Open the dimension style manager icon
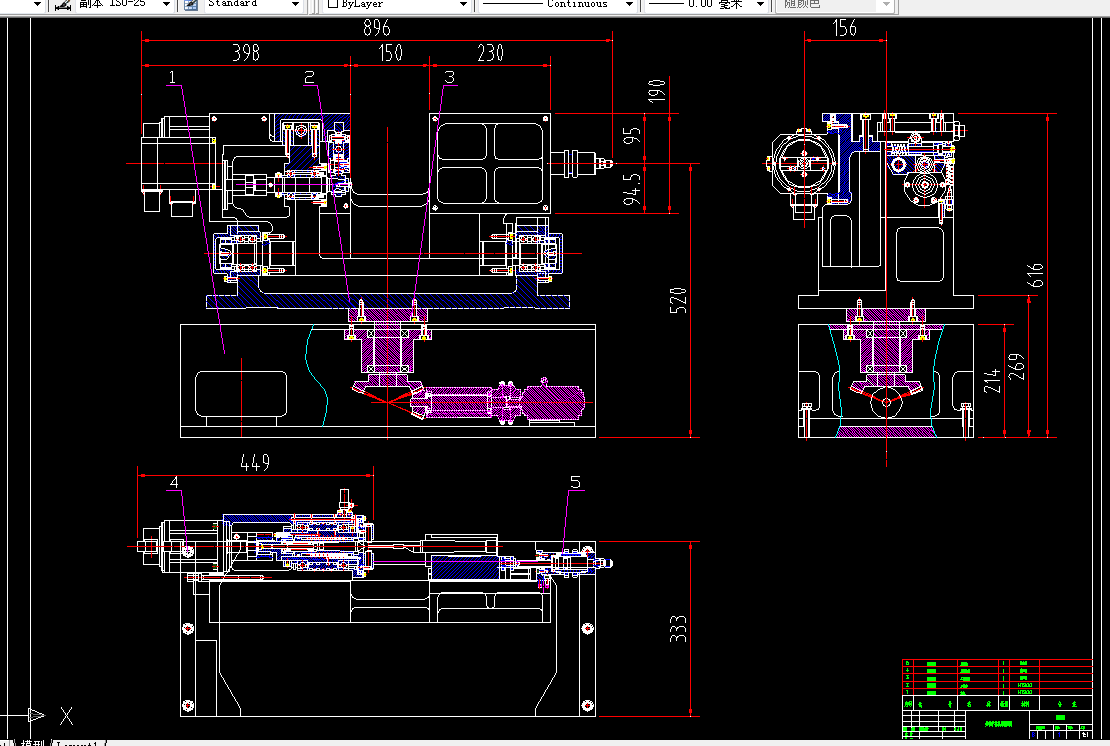Screen dimensions: 1110x746 [63, 4]
